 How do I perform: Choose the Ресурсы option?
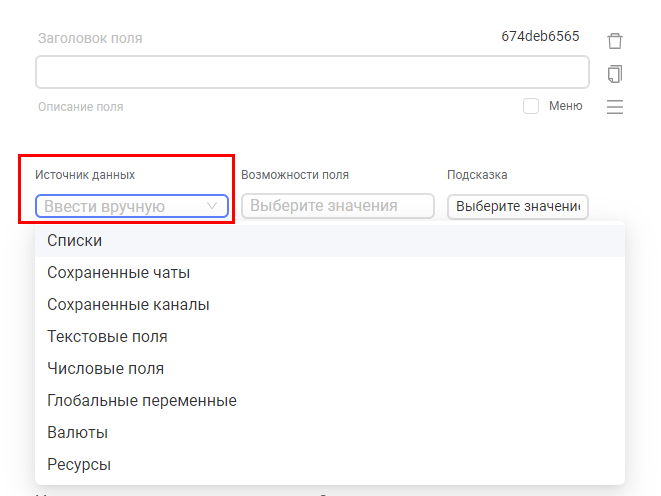pyautogui.click(x=79, y=465)
